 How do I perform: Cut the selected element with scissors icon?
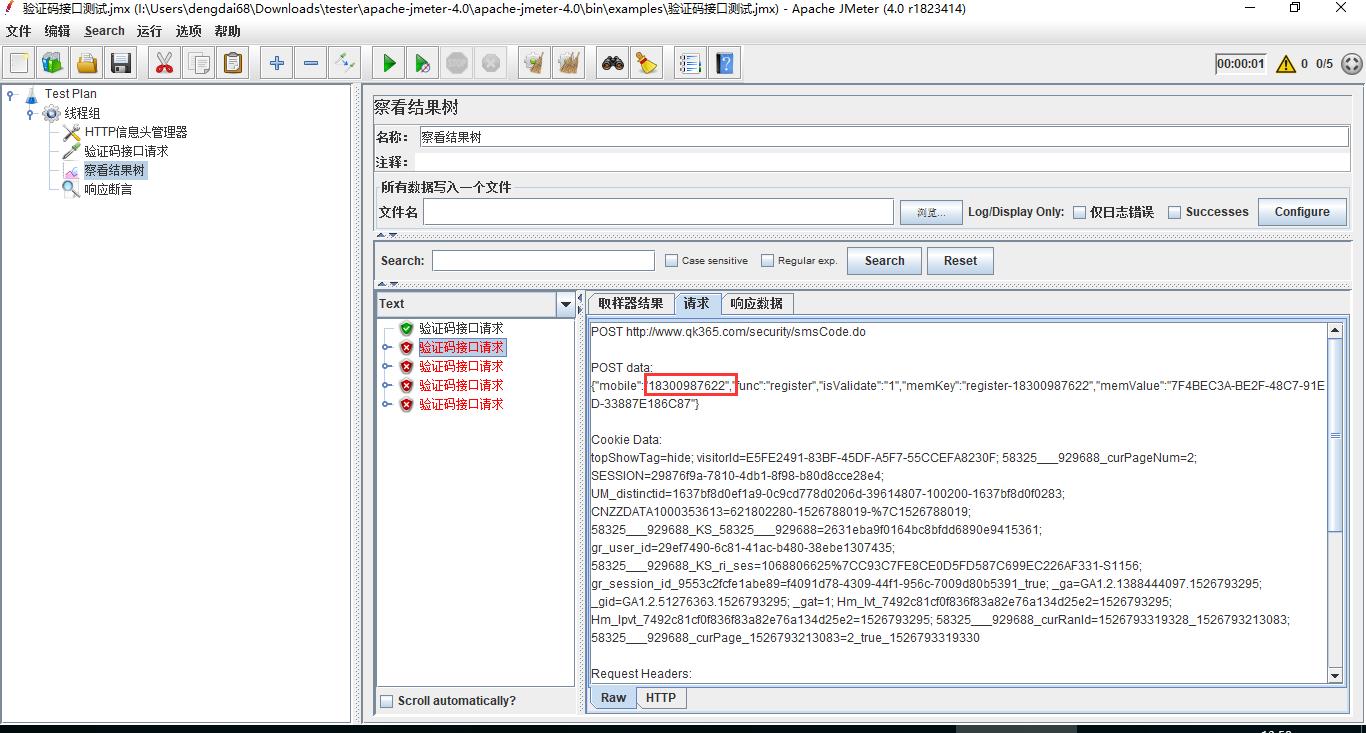[164, 63]
